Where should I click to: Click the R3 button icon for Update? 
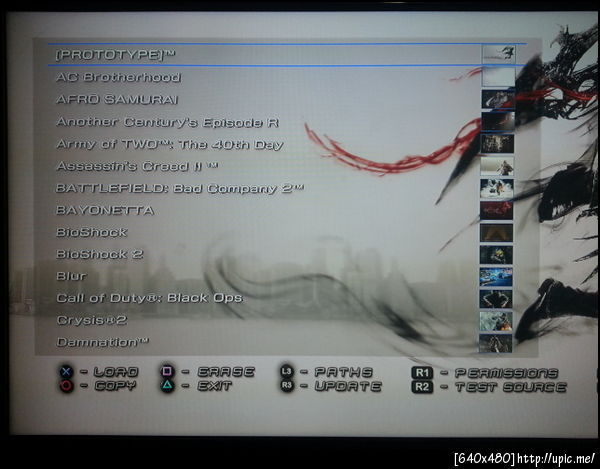(x=287, y=386)
